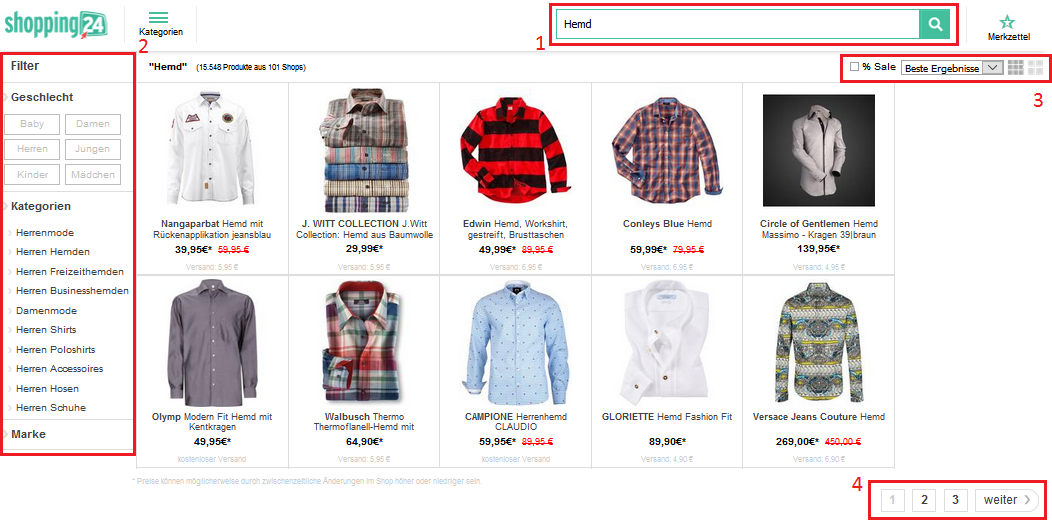This screenshot has height=522, width=1052.
Task: Click the shopping24 logo
Action: 55,22
